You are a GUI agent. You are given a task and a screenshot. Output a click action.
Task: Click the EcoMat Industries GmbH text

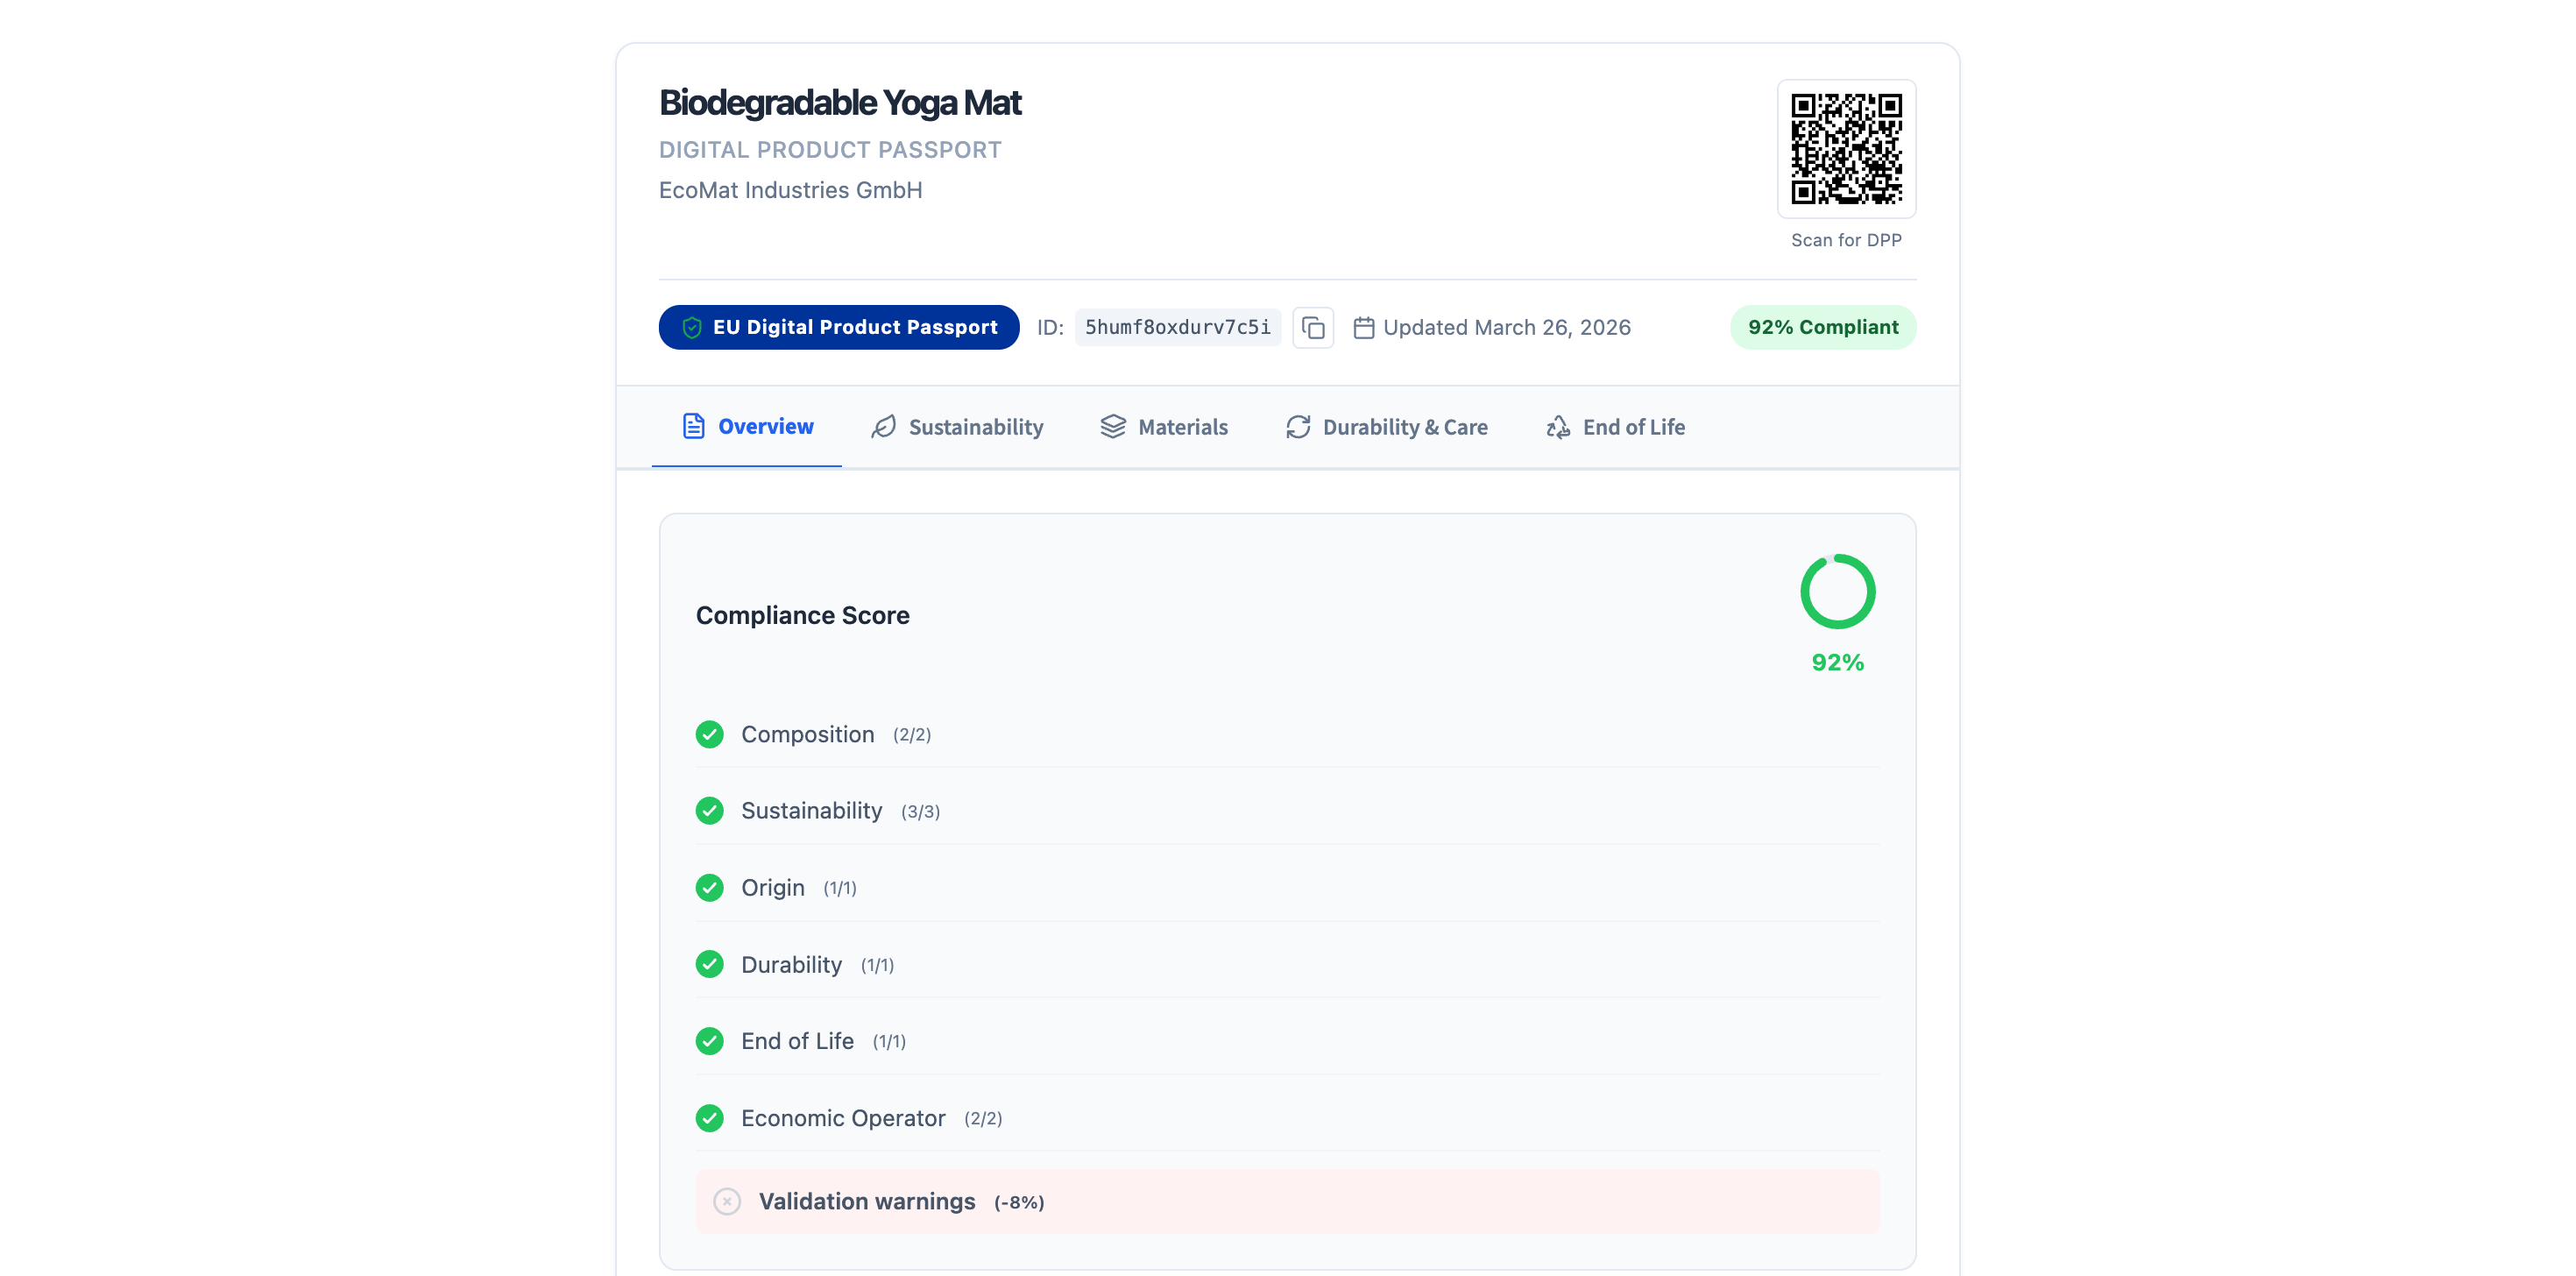[790, 191]
